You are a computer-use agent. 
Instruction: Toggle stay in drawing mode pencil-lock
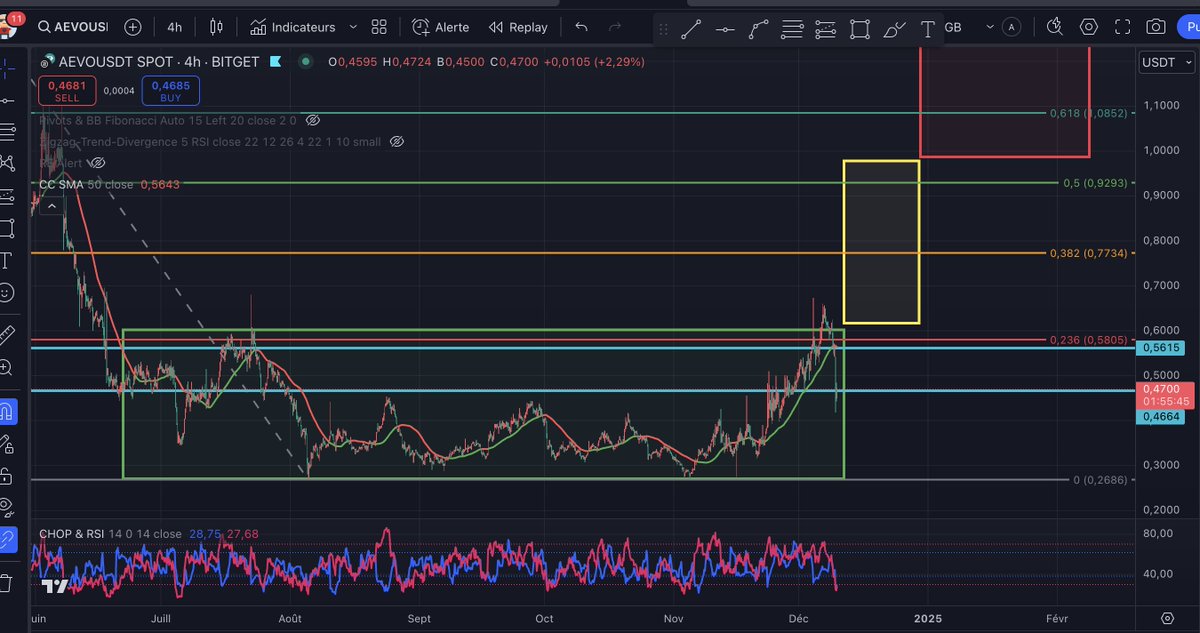point(7,443)
